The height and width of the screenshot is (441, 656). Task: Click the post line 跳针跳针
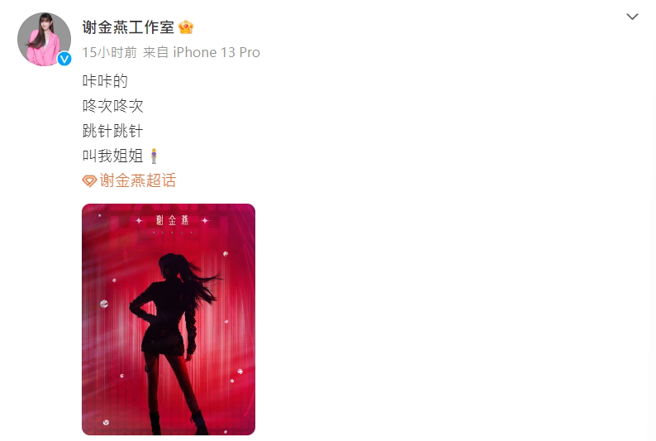tap(113, 131)
